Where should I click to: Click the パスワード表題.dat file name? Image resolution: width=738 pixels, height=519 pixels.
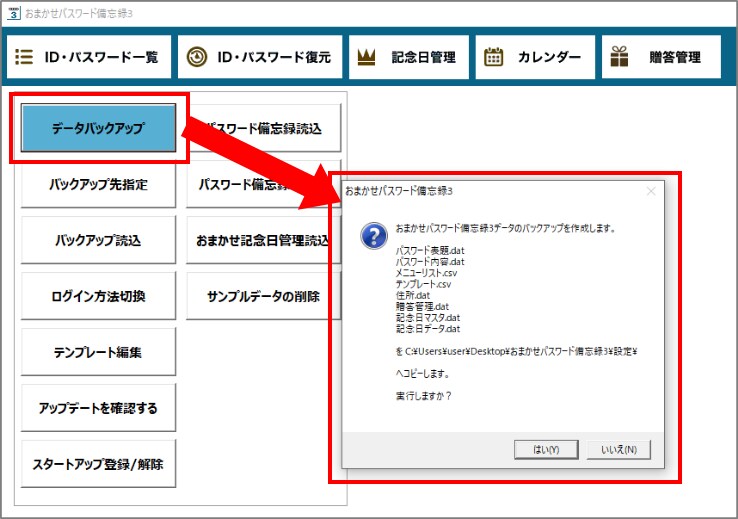pos(430,251)
